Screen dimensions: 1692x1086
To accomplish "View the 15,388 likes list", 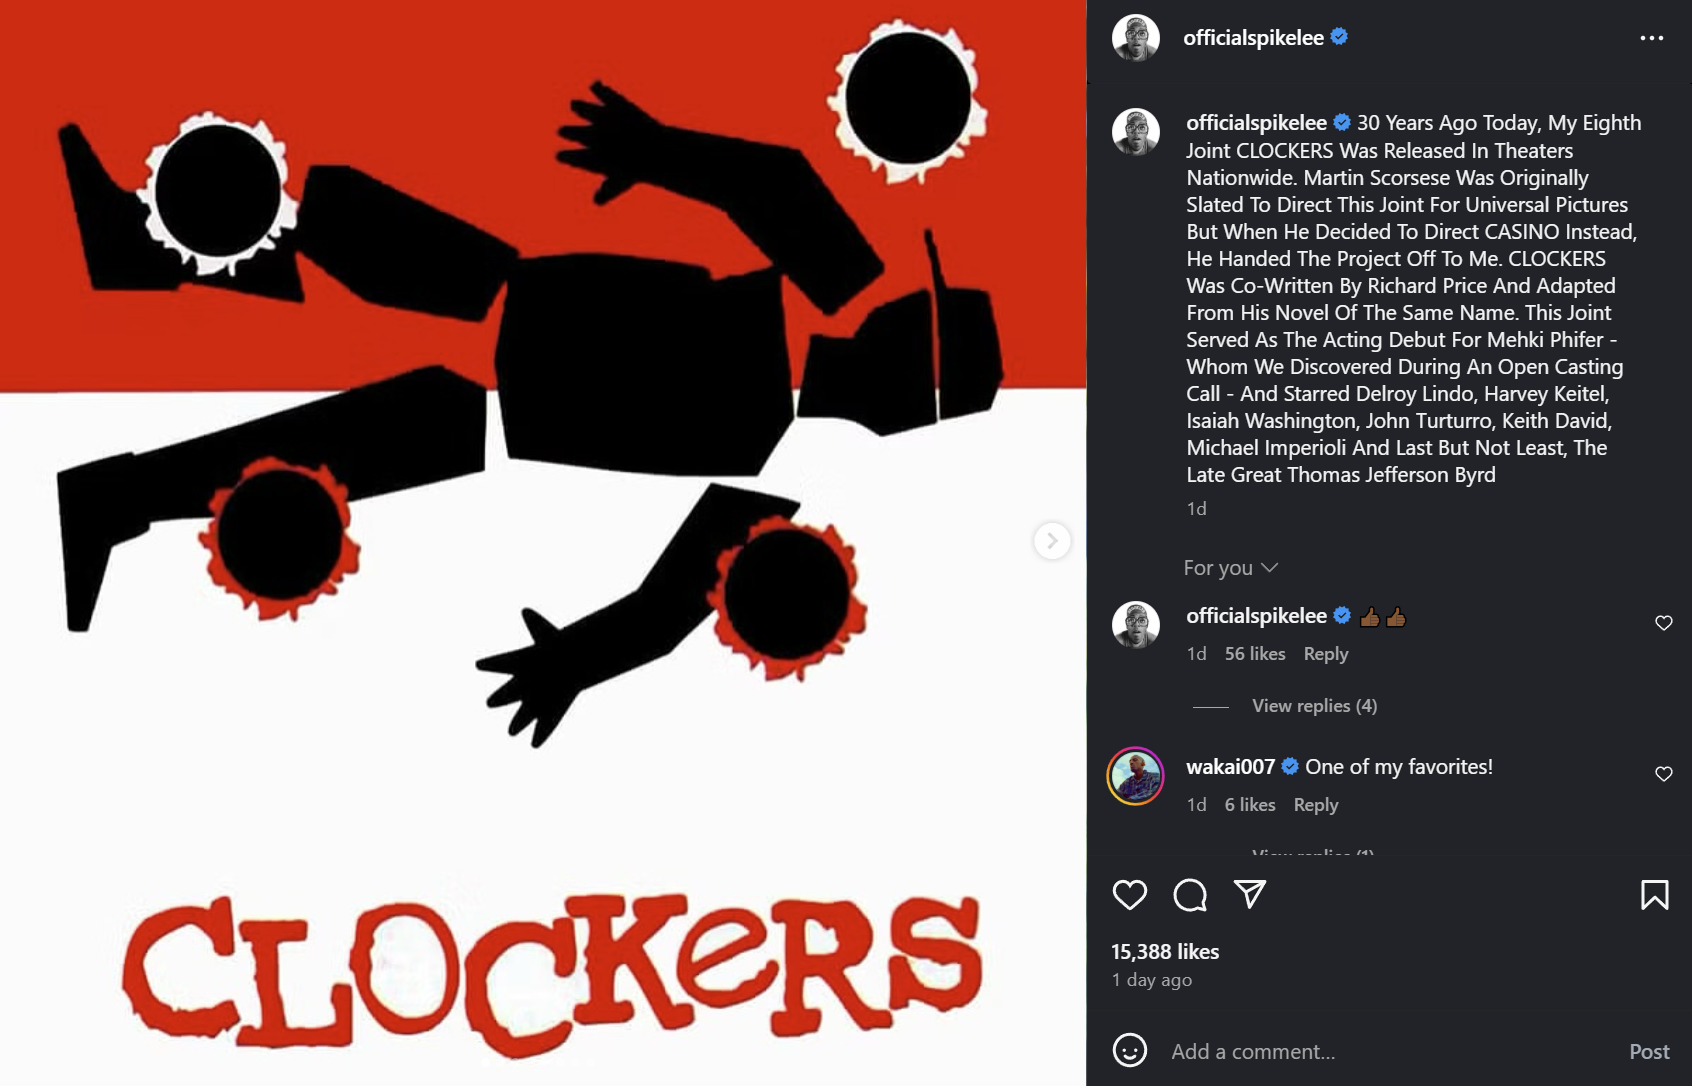I will [x=1165, y=952].
